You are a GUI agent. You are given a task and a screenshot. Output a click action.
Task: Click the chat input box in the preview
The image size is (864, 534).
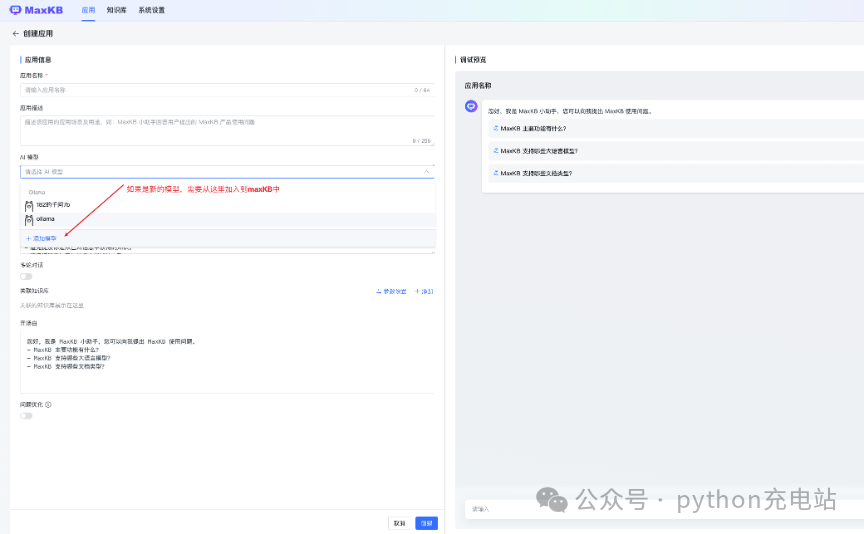click(x=664, y=509)
